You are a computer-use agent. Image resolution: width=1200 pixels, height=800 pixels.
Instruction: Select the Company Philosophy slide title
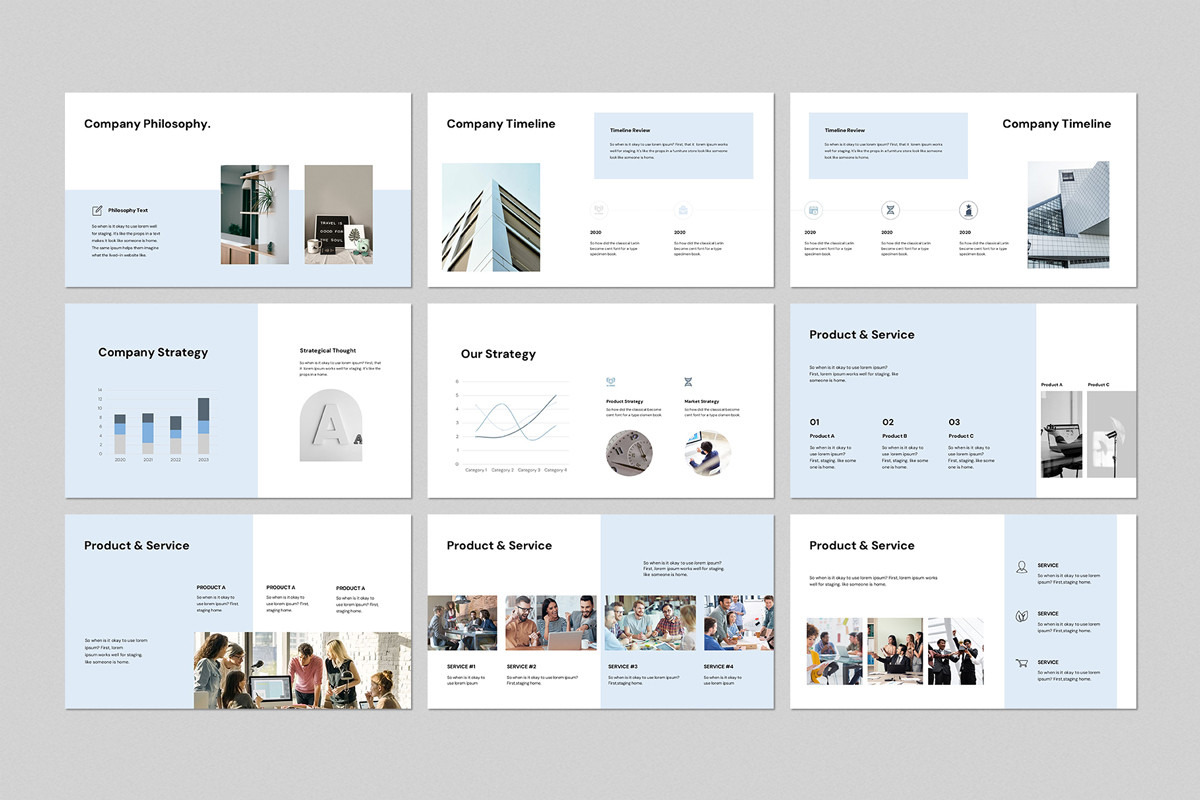(x=147, y=124)
